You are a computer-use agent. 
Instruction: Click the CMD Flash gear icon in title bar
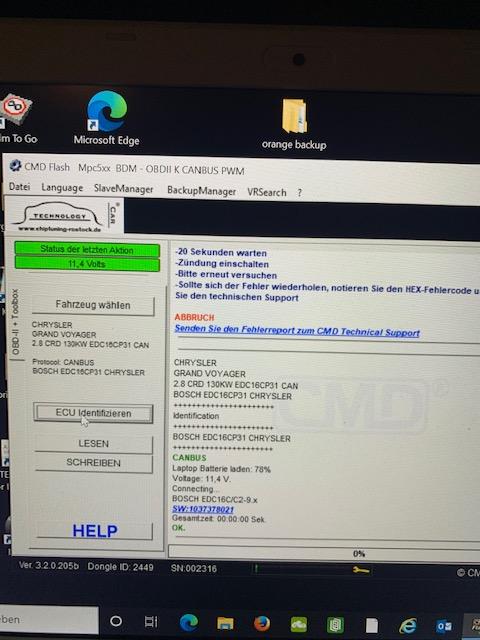click(16, 166)
